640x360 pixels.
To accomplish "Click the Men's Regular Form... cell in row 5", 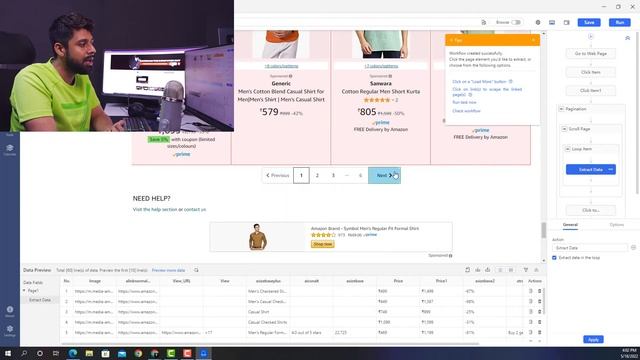I will (267, 333).
